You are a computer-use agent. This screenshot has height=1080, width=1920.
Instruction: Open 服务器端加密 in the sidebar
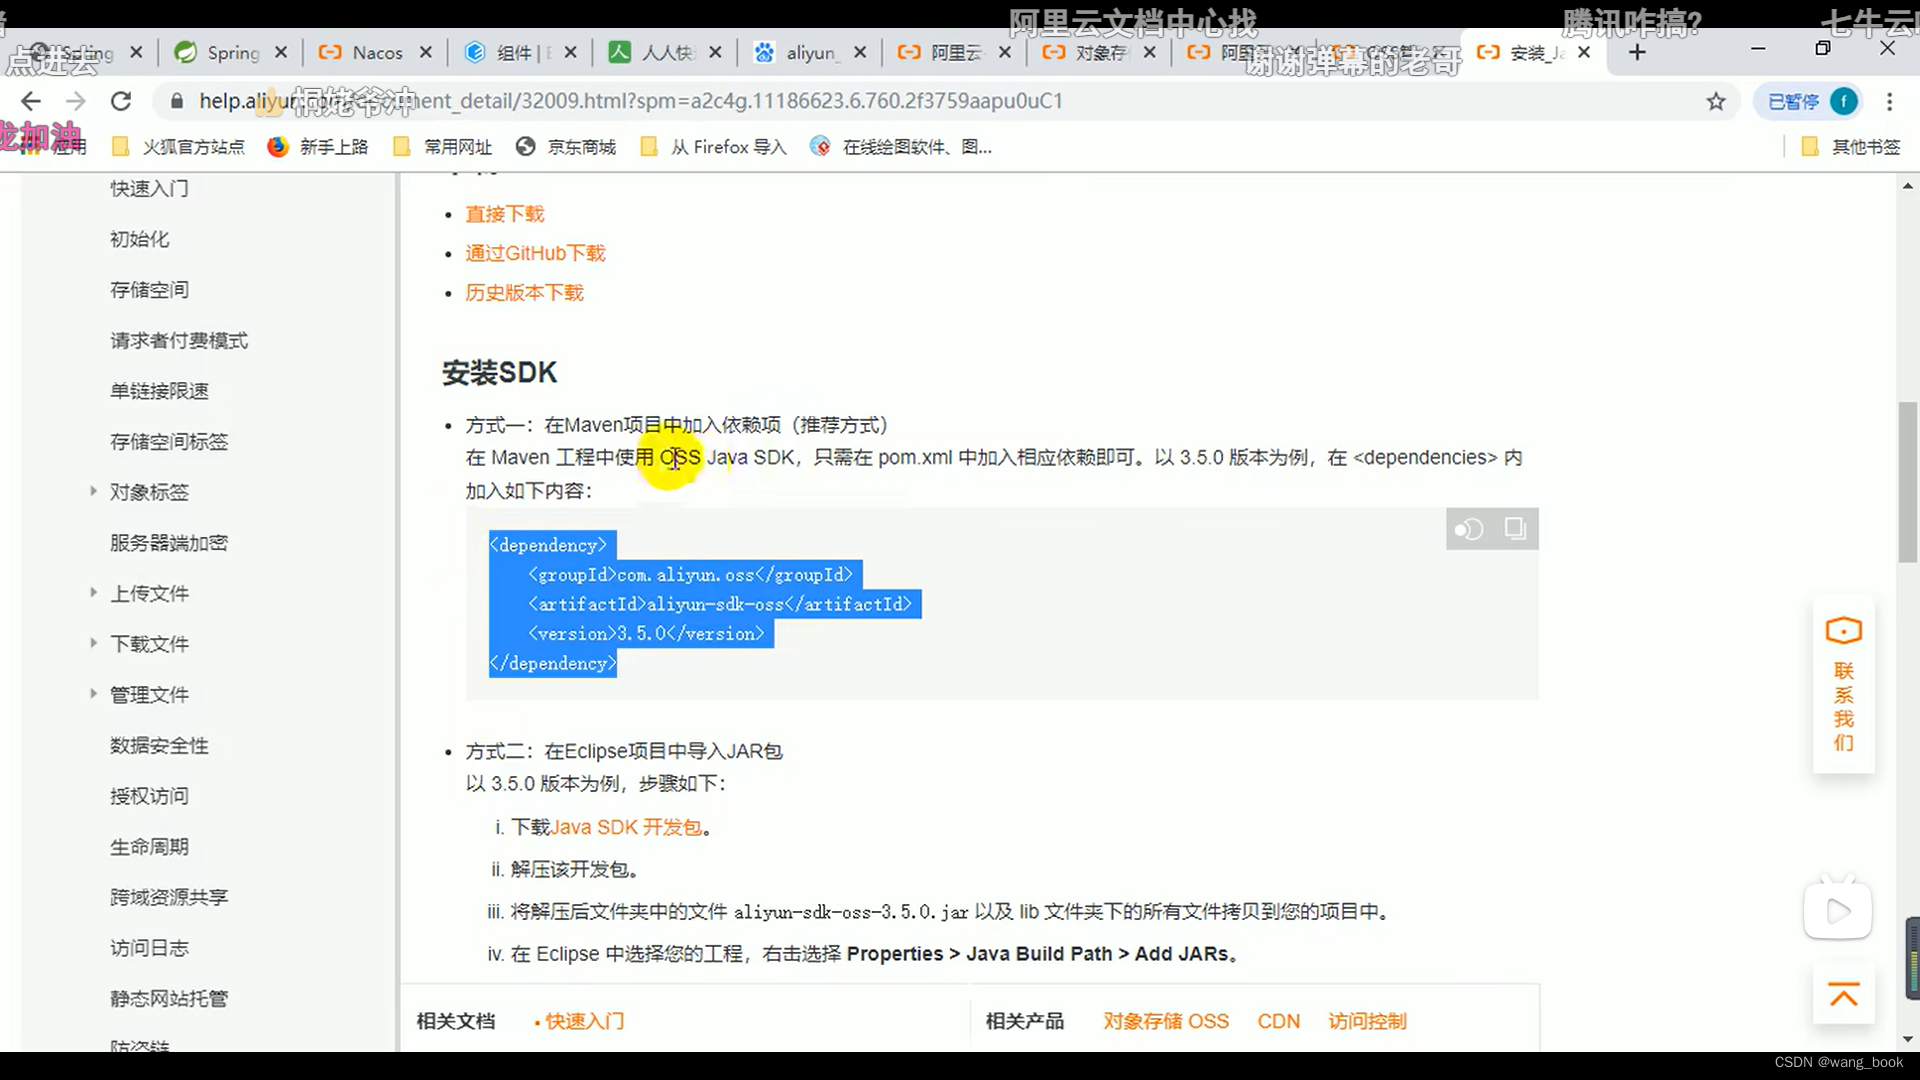click(169, 543)
